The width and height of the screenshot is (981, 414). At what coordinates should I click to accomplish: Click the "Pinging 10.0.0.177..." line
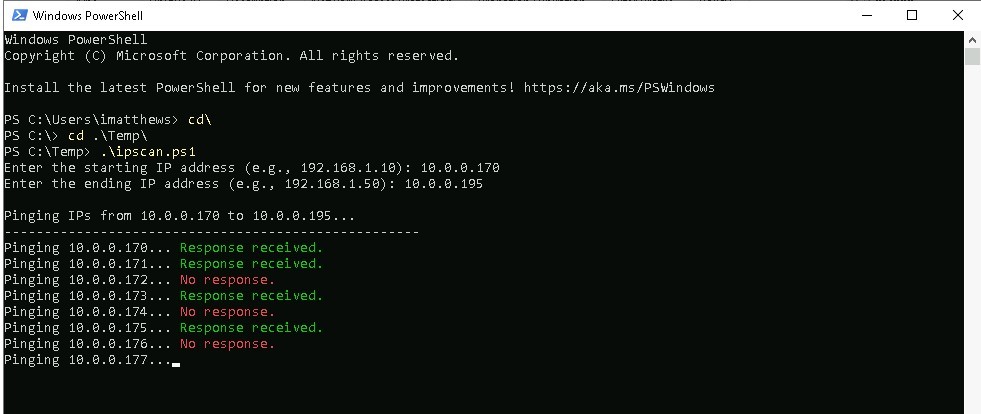(x=88, y=360)
